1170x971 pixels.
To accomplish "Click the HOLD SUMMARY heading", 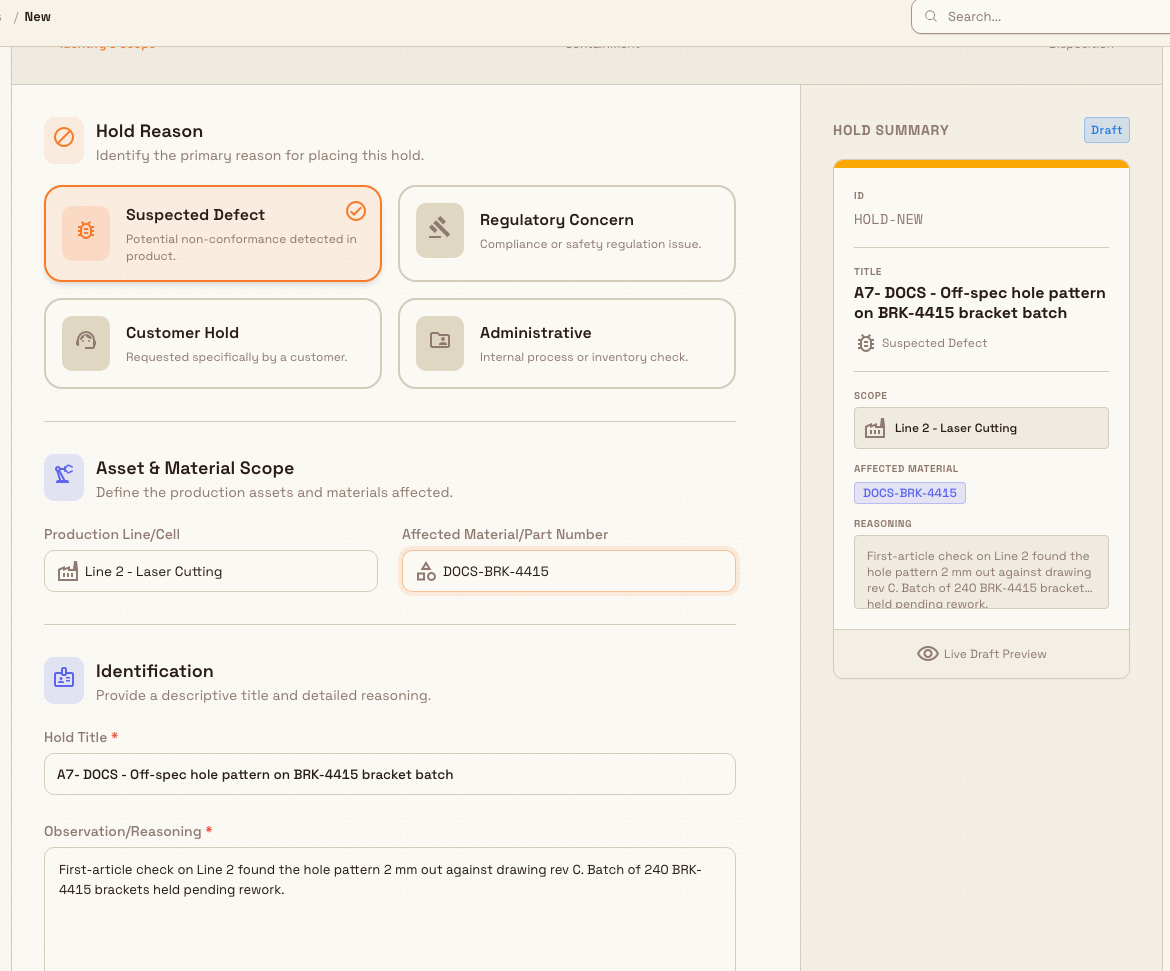I will click(x=891, y=130).
